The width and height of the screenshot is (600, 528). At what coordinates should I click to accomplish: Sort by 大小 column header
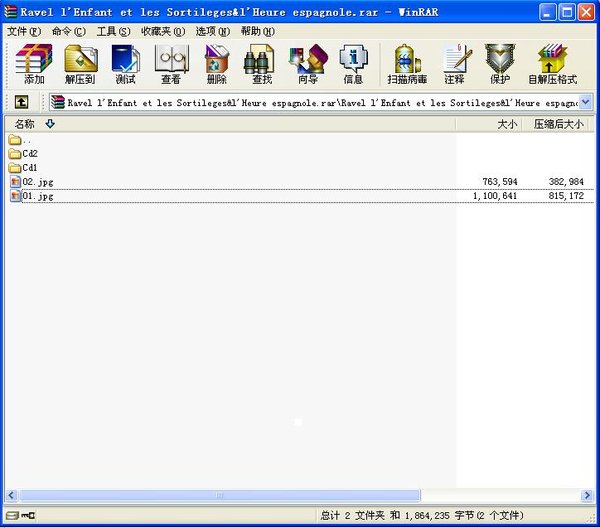point(488,124)
